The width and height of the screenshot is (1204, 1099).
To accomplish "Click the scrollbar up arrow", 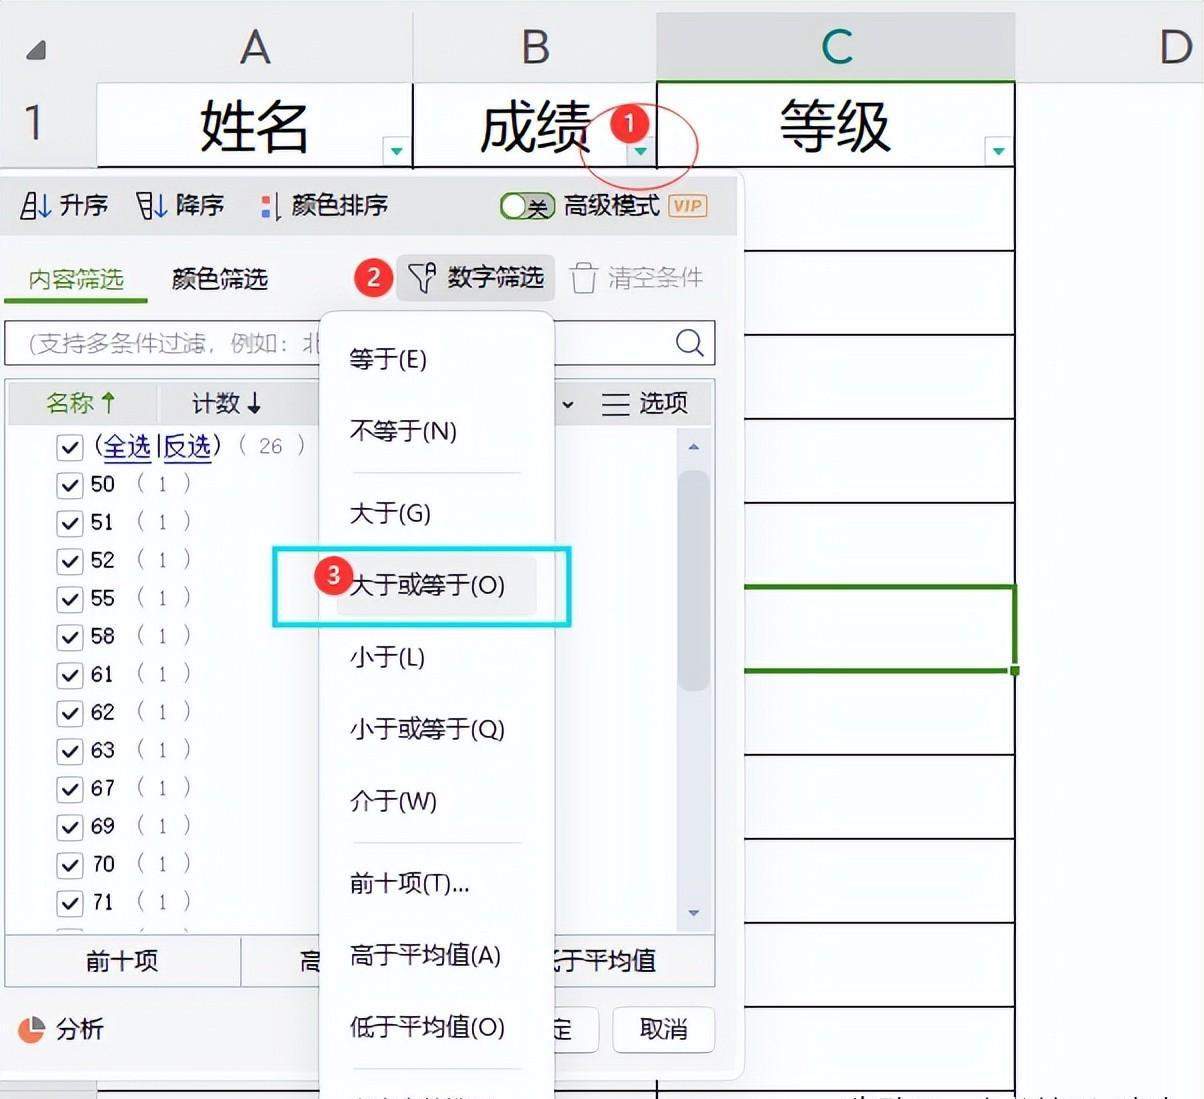I will click(693, 447).
